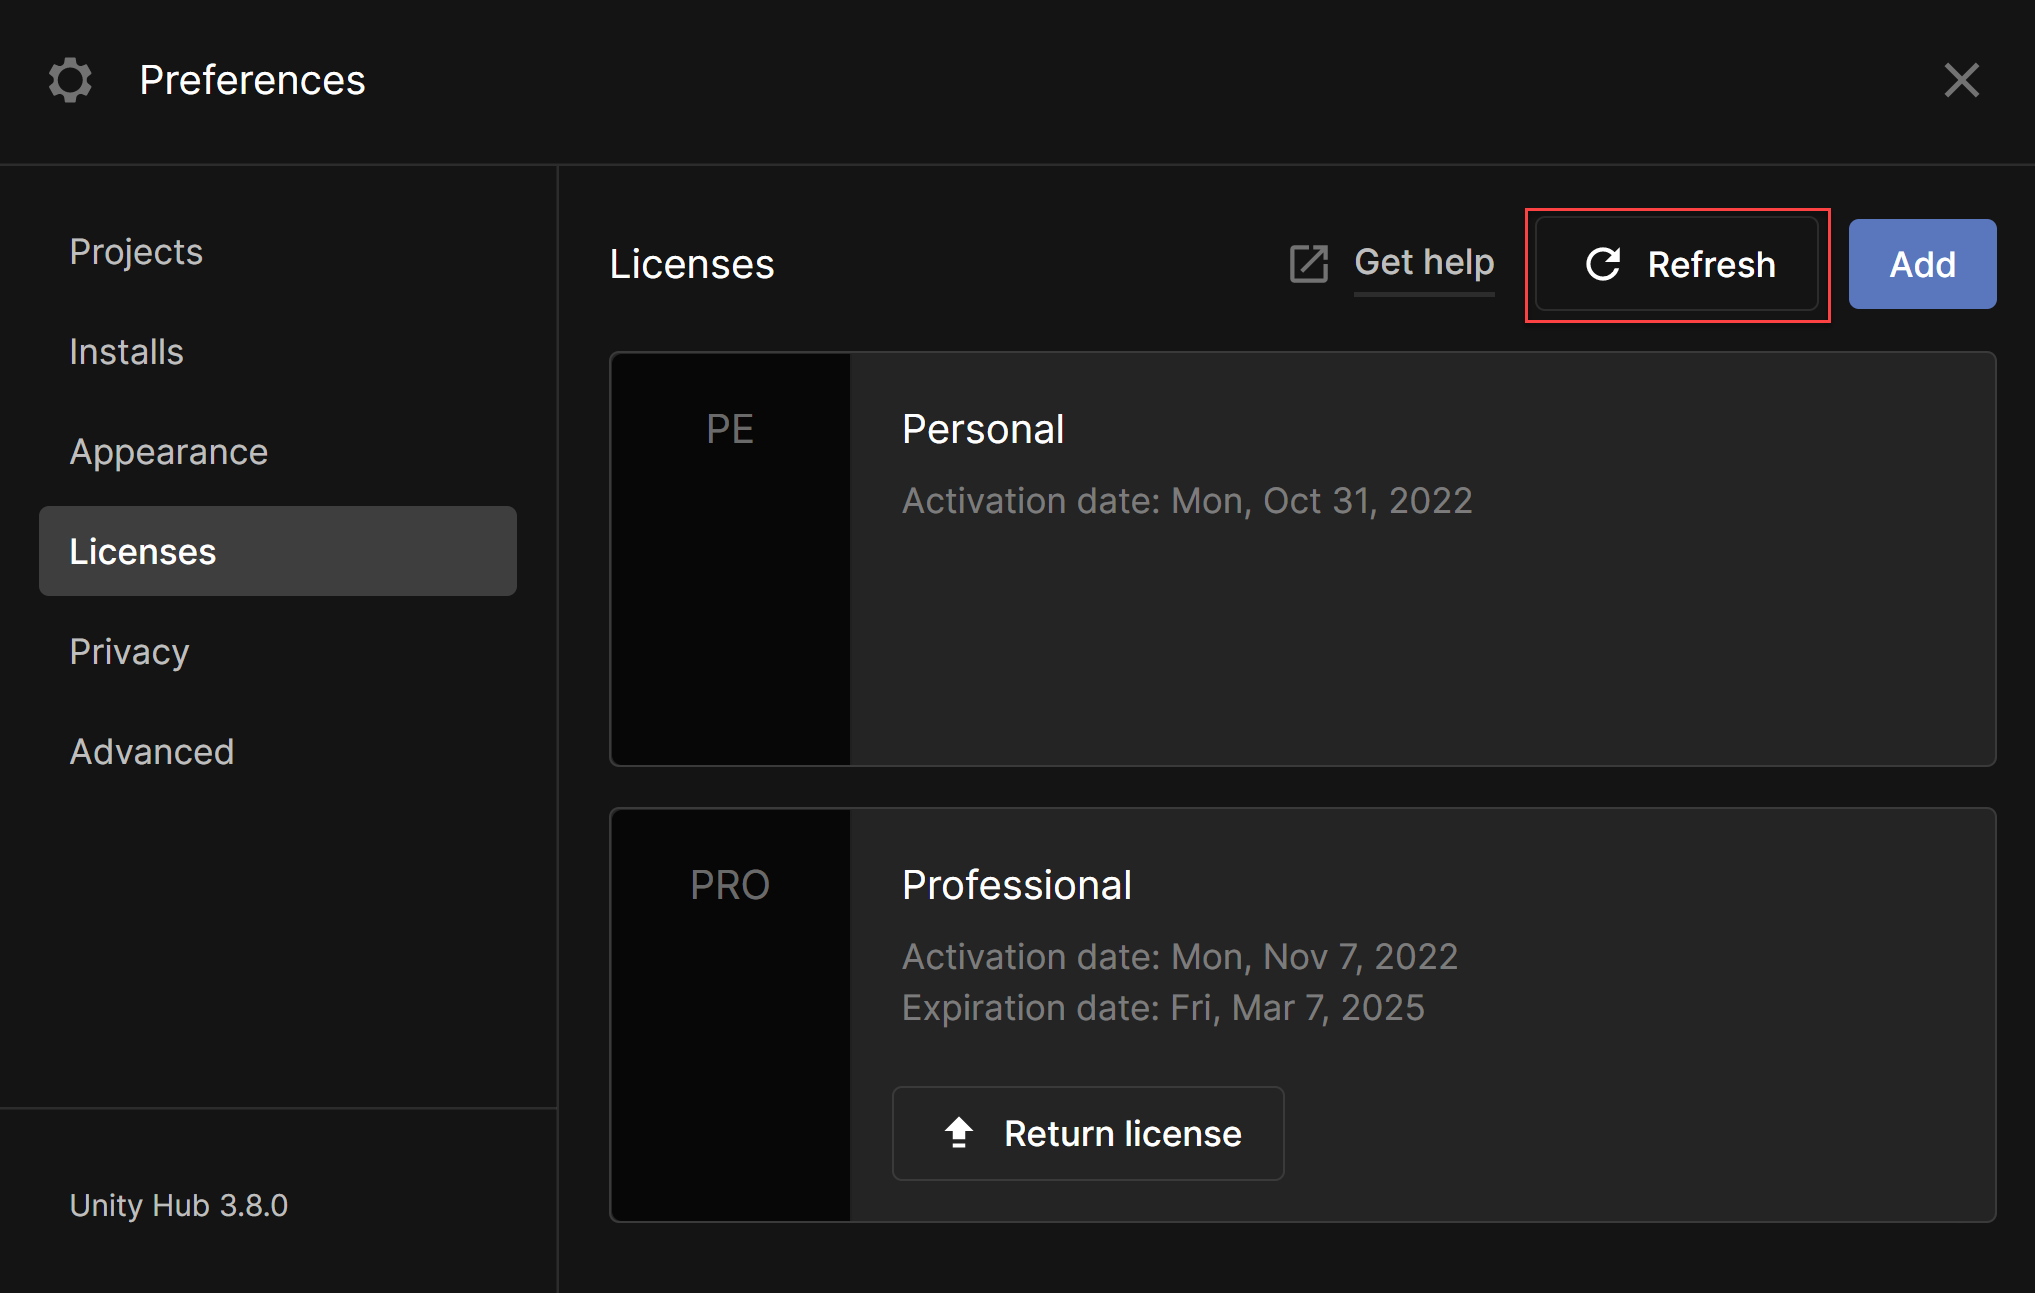This screenshot has width=2035, height=1293.
Task: Click the PRO license badge
Action: (x=730, y=885)
